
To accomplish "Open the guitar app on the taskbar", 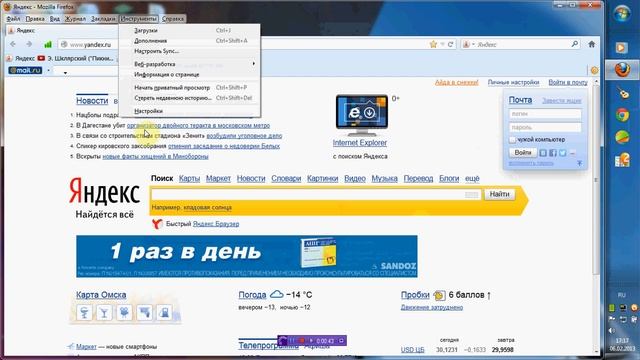I will pos(623,93).
